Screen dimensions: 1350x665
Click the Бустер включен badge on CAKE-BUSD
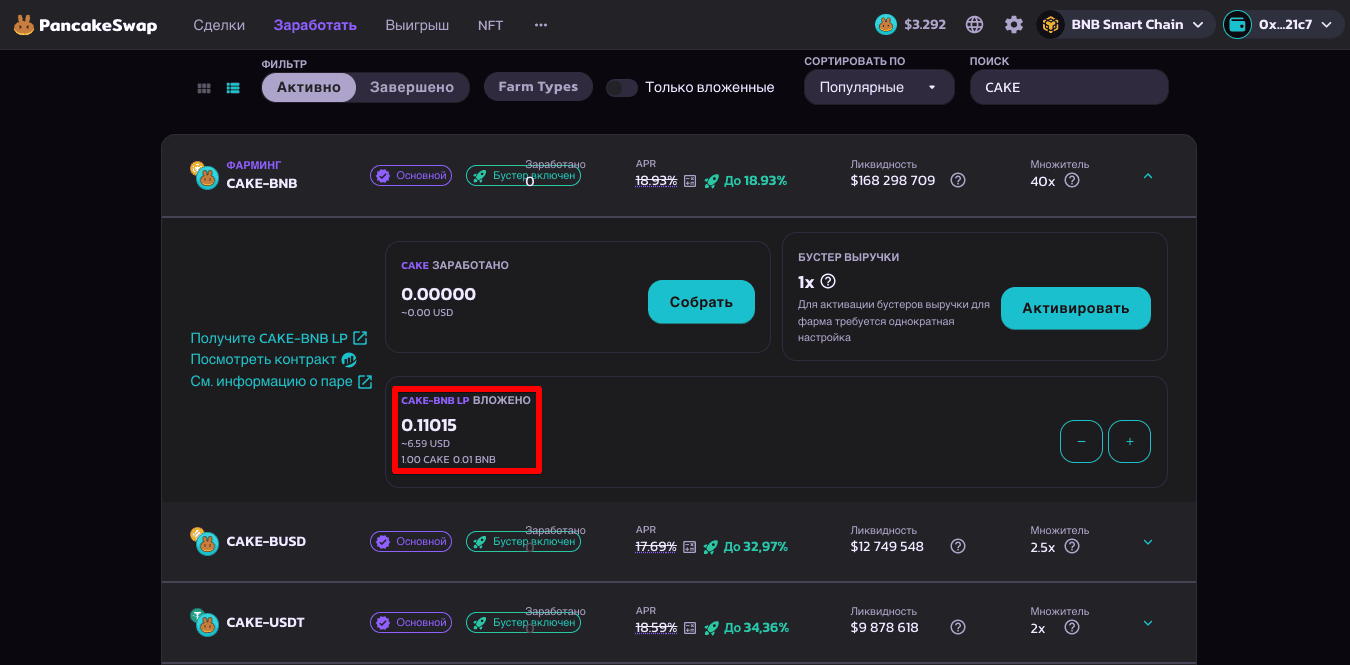(523, 542)
